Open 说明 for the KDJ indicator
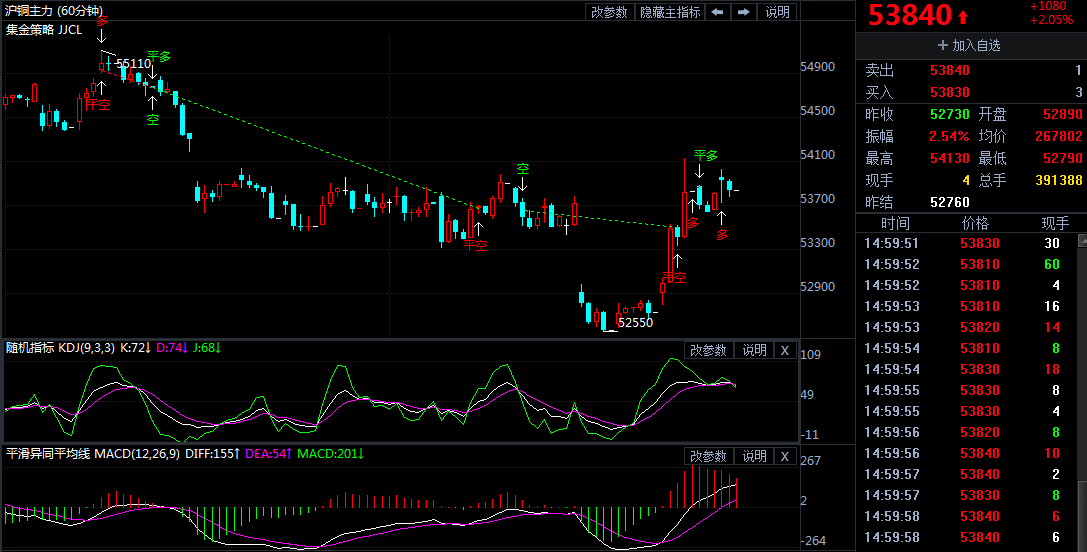 click(x=754, y=350)
